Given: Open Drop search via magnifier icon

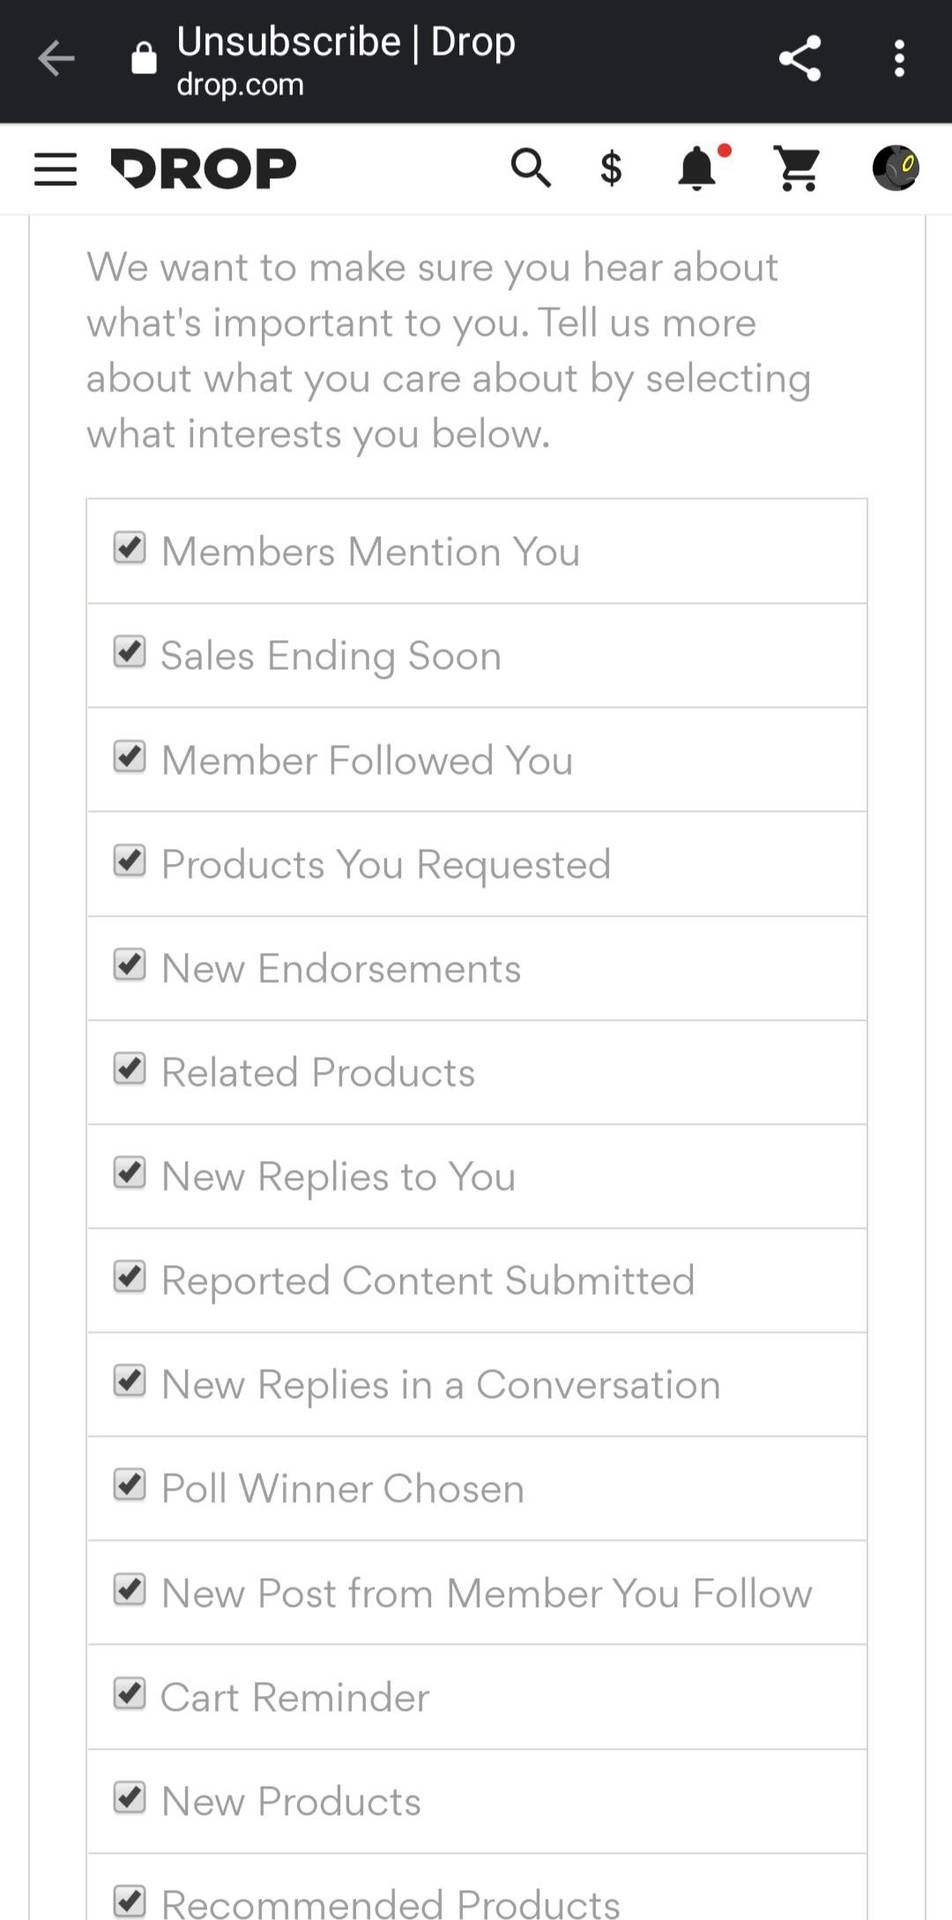Looking at the screenshot, I should 531,168.
